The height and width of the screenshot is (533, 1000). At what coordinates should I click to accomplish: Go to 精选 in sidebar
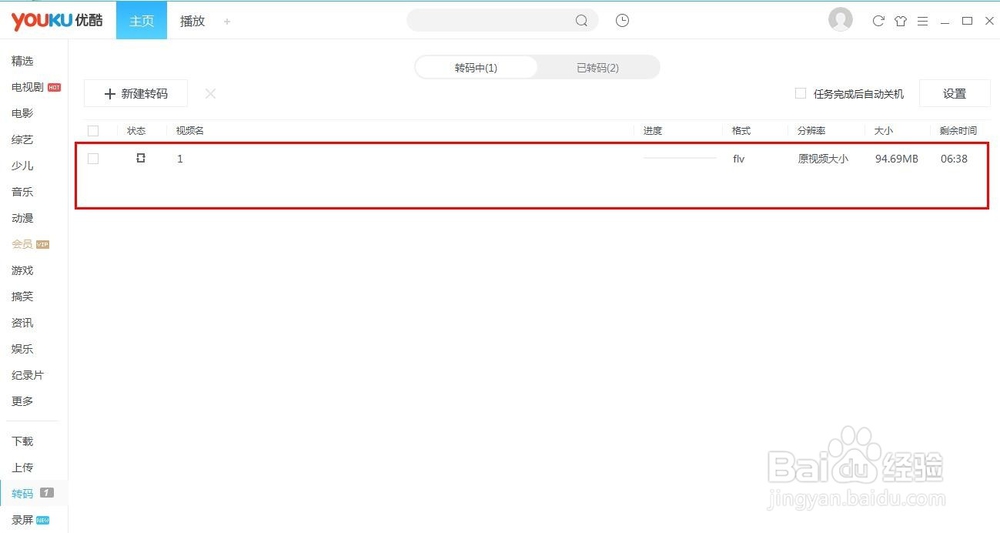click(22, 61)
